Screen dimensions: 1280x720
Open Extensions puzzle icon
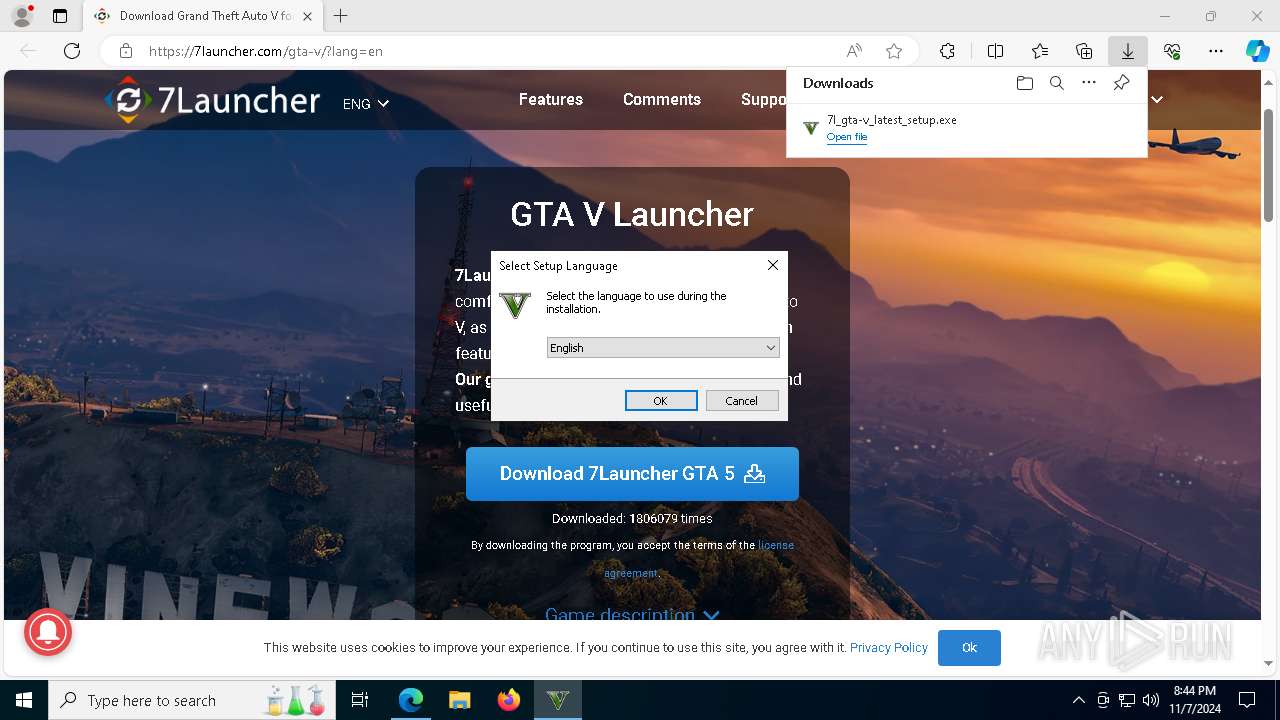(947, 51)
